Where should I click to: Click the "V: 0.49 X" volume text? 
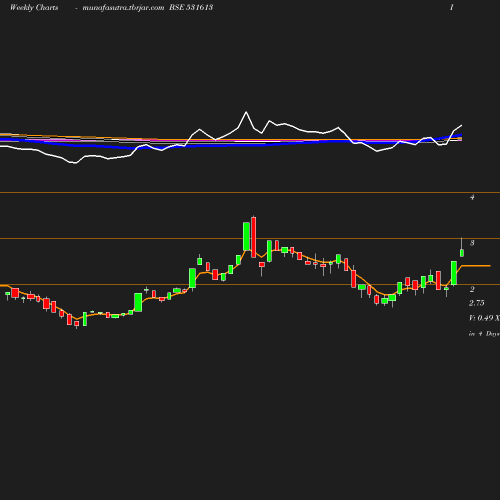coord(484,318)
